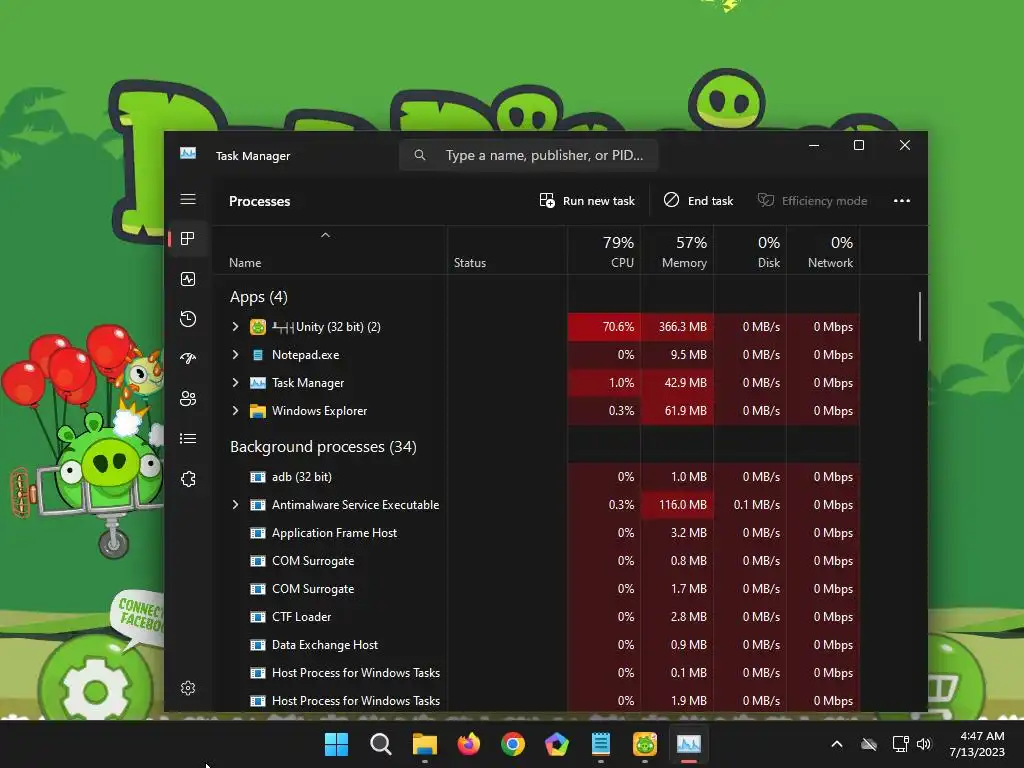Screen dimensions: 1024x768
Task: Select Host Process for Windows Tasks 0.1 MB
Action: [x=536, y=673]
